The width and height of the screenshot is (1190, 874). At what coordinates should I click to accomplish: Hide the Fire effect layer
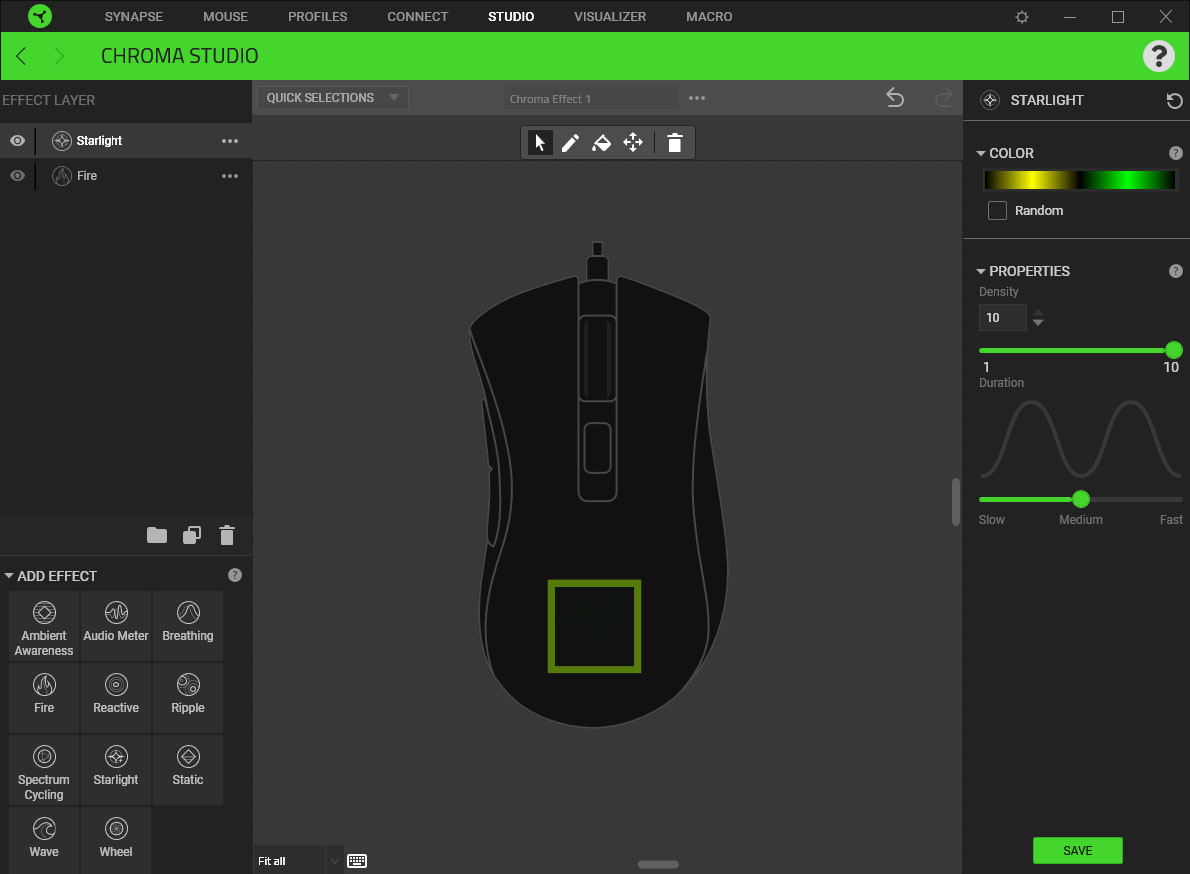(x=17, y=175)
